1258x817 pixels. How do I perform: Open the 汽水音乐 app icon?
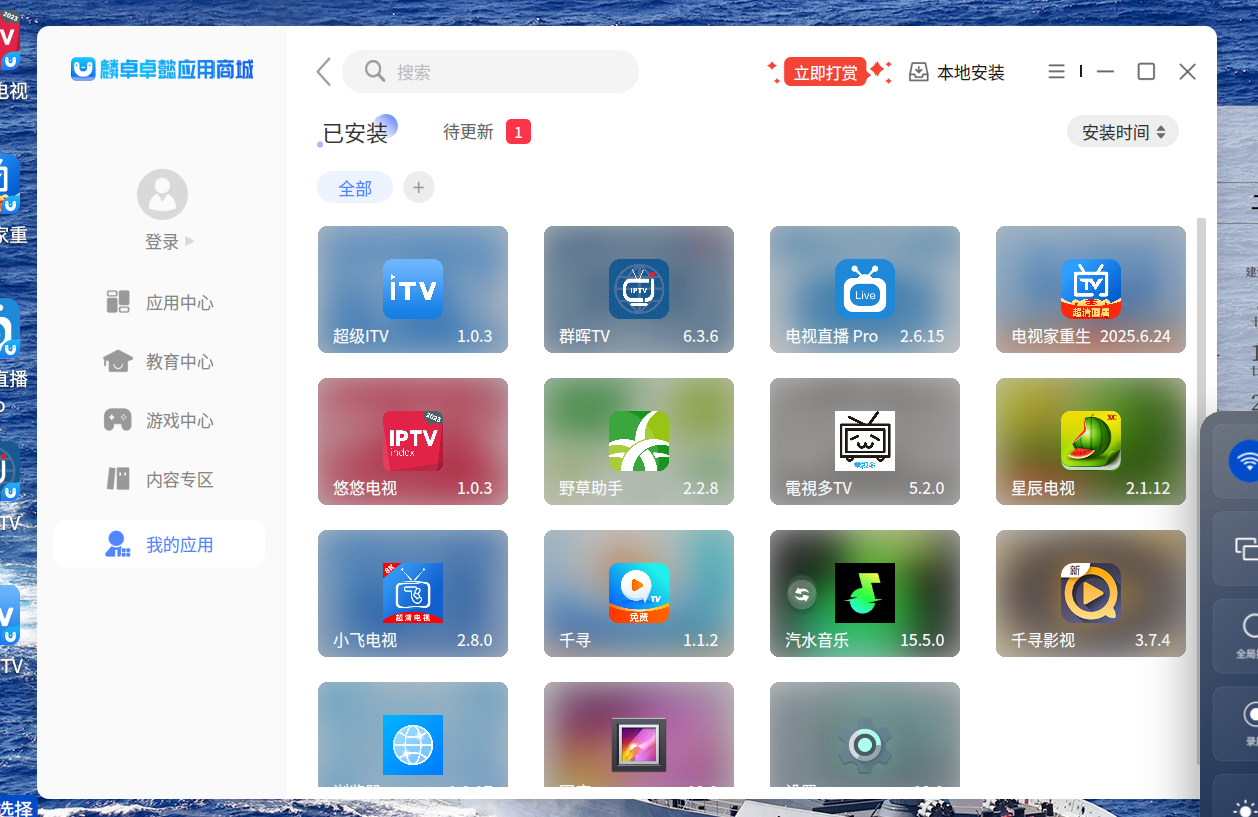click(865, 593)
